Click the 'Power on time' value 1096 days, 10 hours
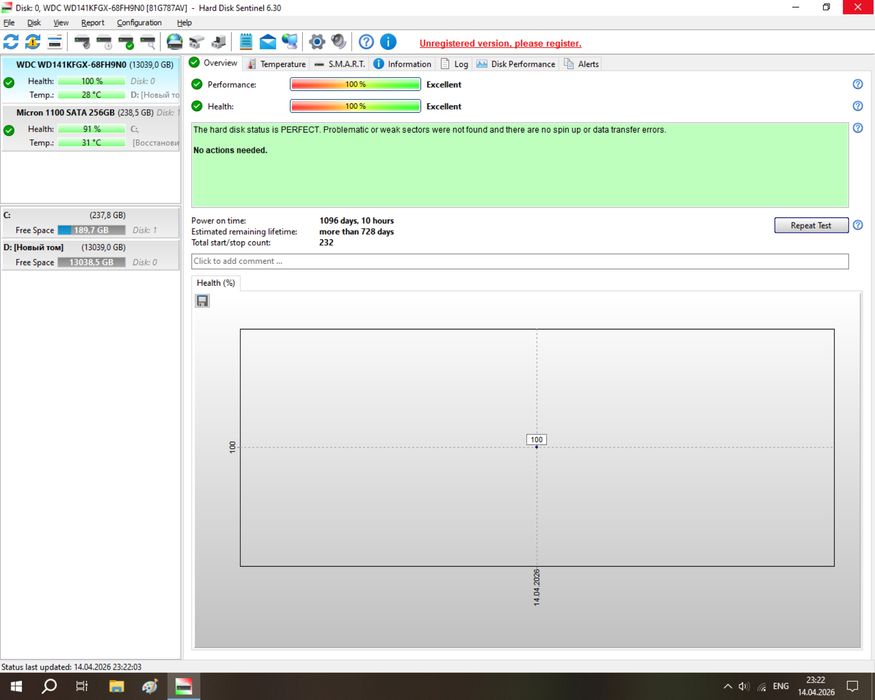This screenshot has width=875, height=700. point(357,220)
